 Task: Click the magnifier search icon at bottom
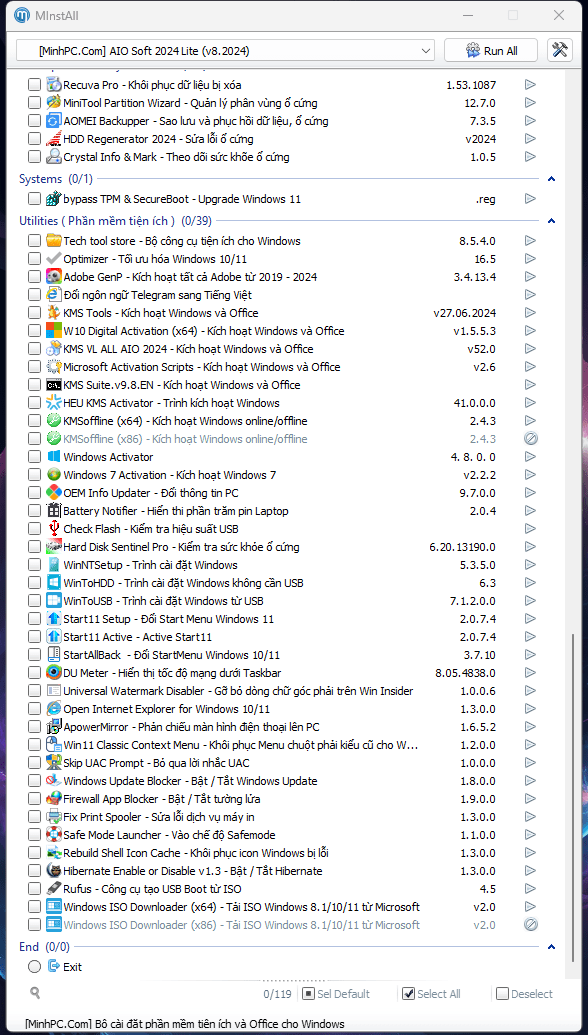(x=35, y=992)
